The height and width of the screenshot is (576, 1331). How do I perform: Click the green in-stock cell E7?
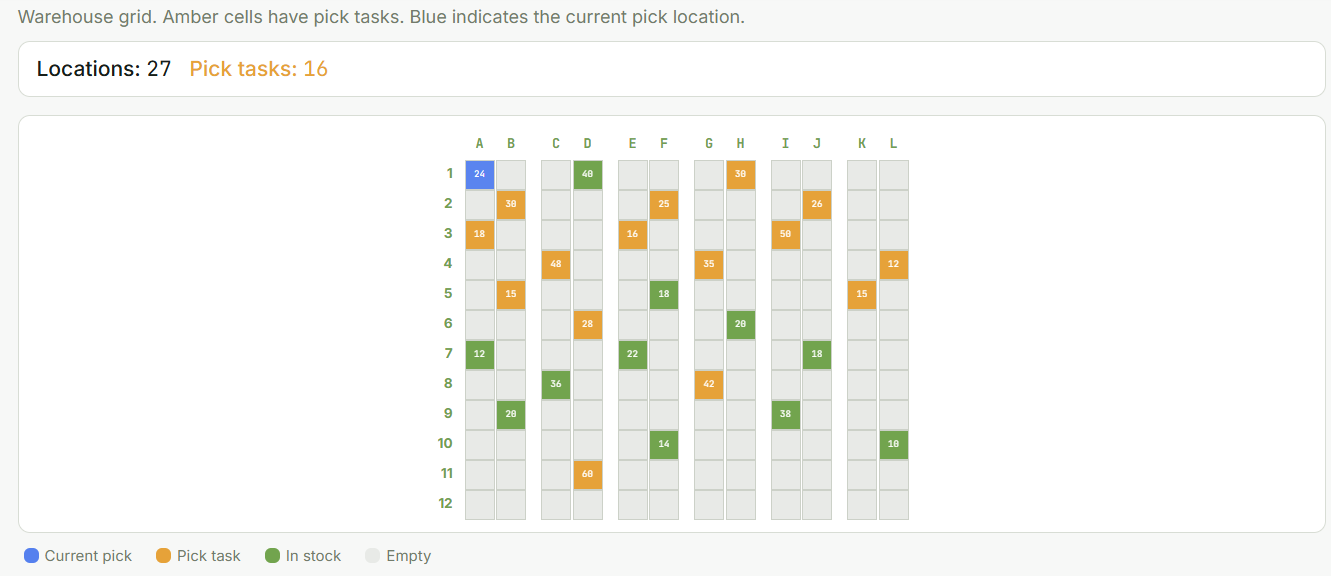click(x=633, y=355)
